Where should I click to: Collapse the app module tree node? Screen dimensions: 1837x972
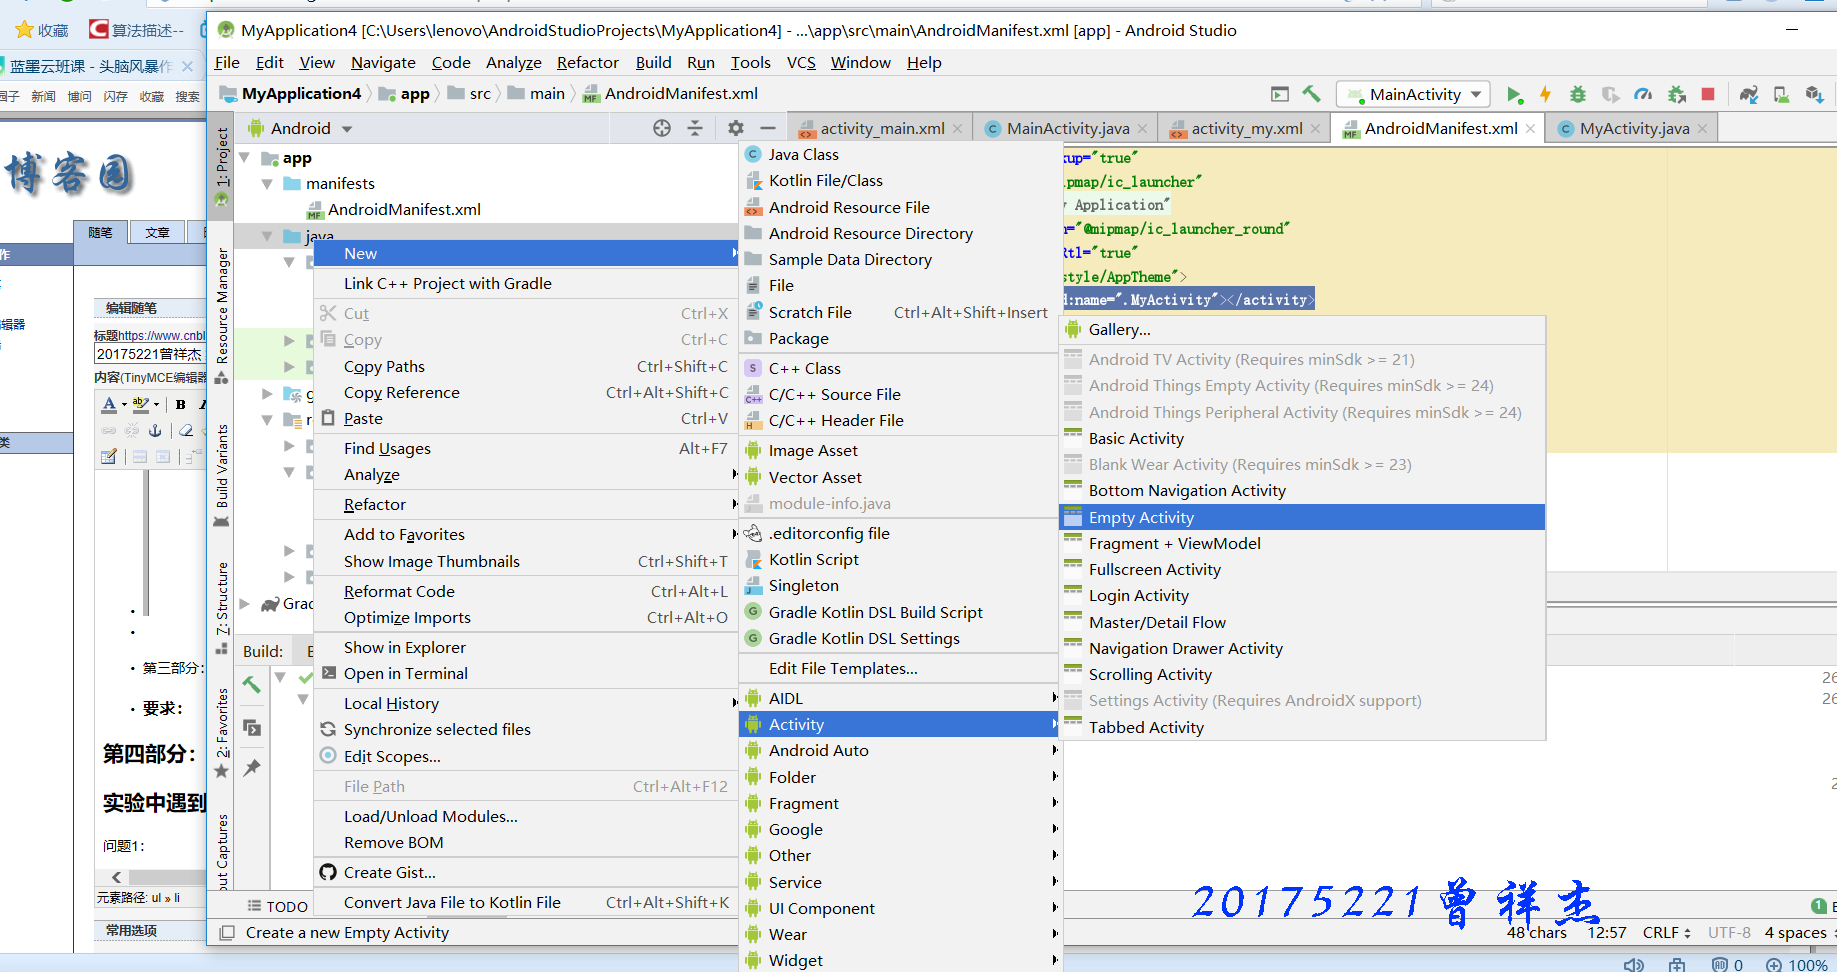pyautogui.click(x=244, y=158)
